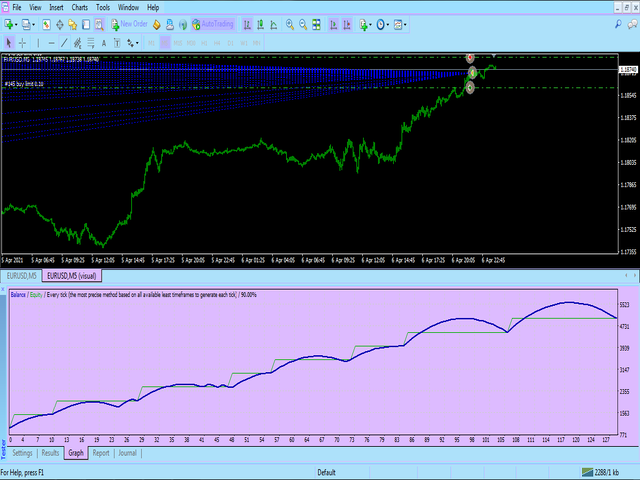Click the New Order button

129,24
